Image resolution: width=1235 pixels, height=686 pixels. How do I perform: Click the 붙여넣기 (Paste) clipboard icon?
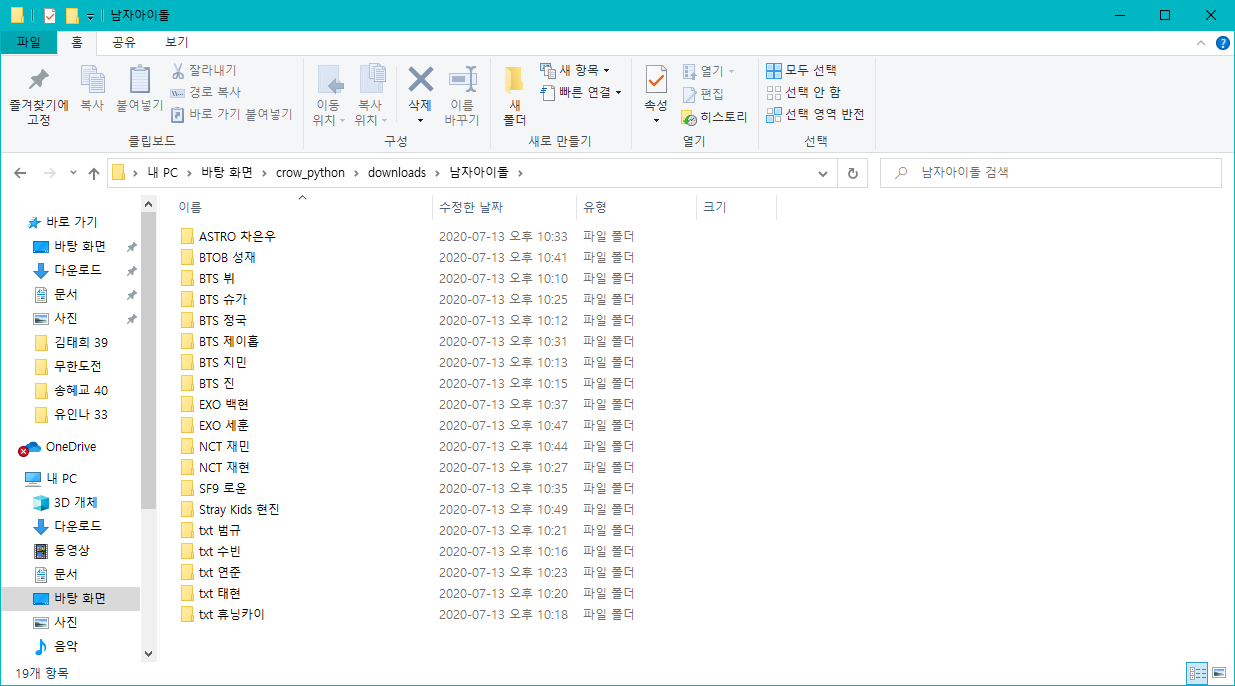(139, 88)
